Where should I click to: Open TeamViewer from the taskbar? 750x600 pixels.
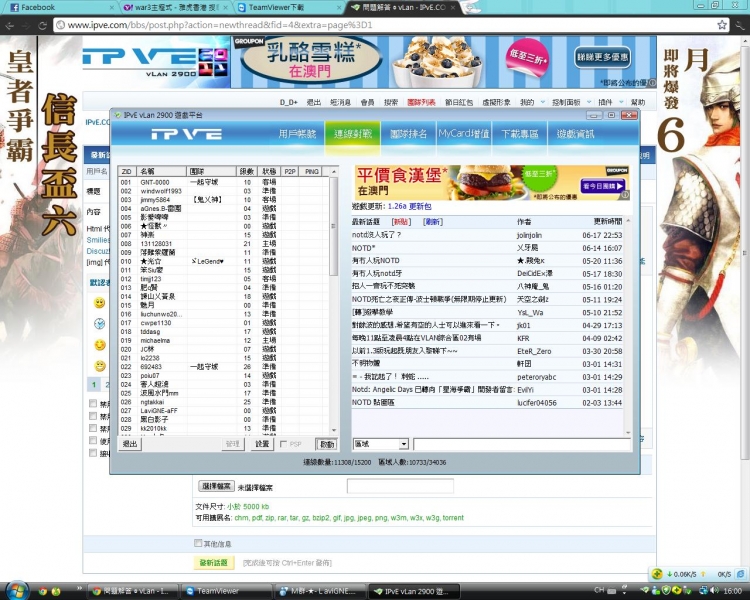tap(226, 591)
